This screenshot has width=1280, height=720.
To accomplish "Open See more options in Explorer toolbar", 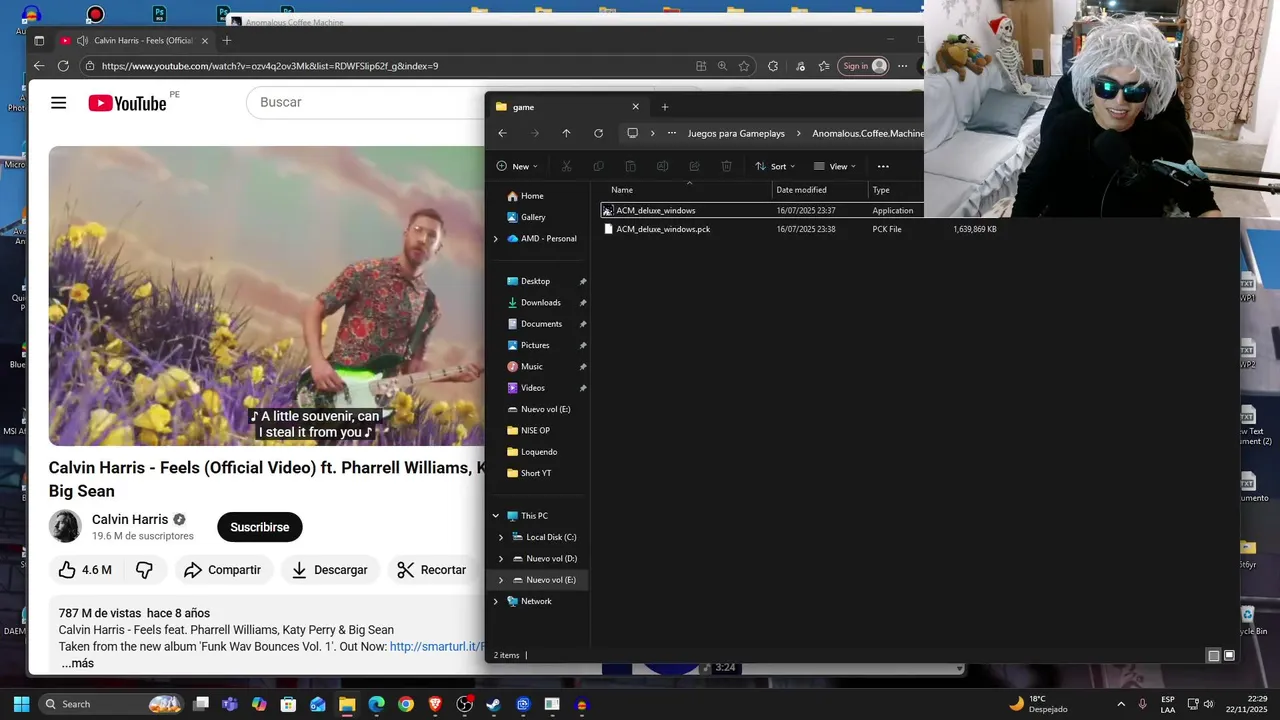I will [x=883, y=166].
